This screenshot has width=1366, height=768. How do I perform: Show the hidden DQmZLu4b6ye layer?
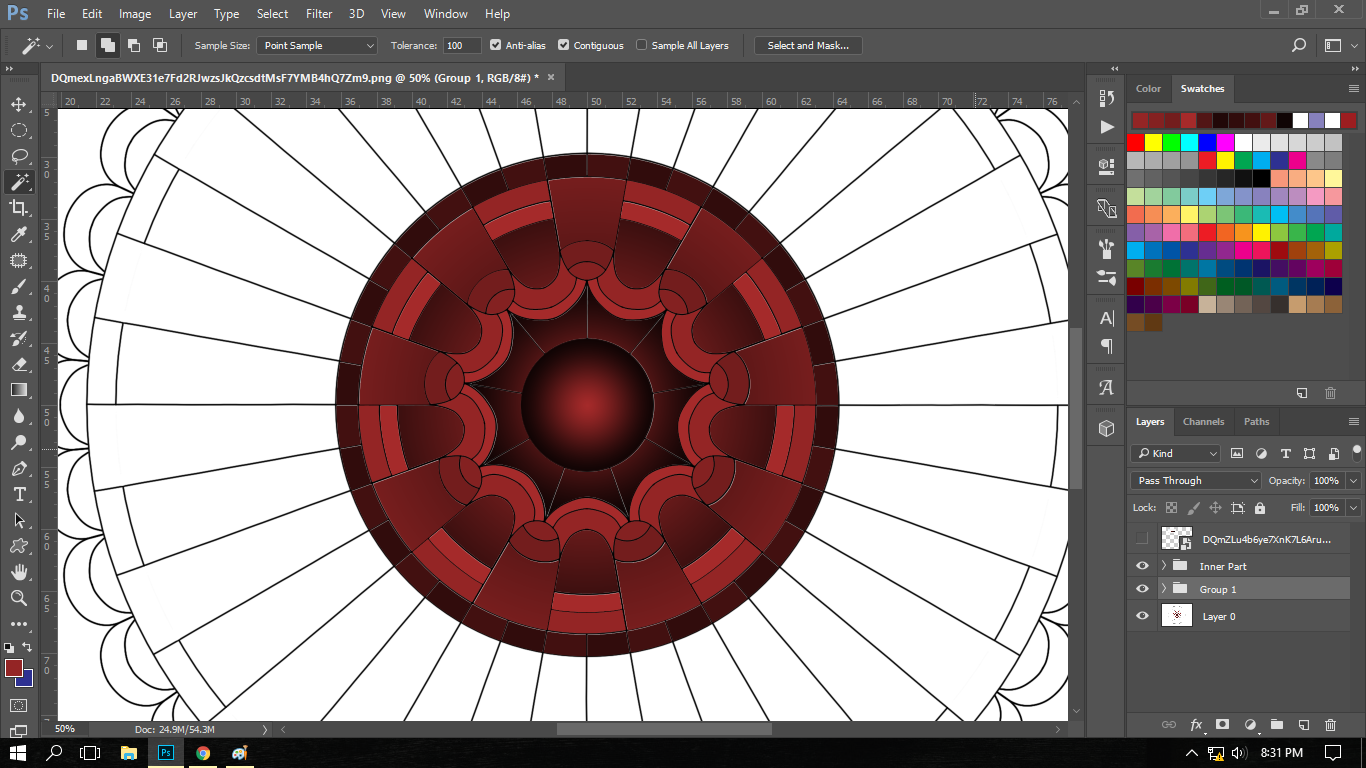click(x=1142, y=539)
